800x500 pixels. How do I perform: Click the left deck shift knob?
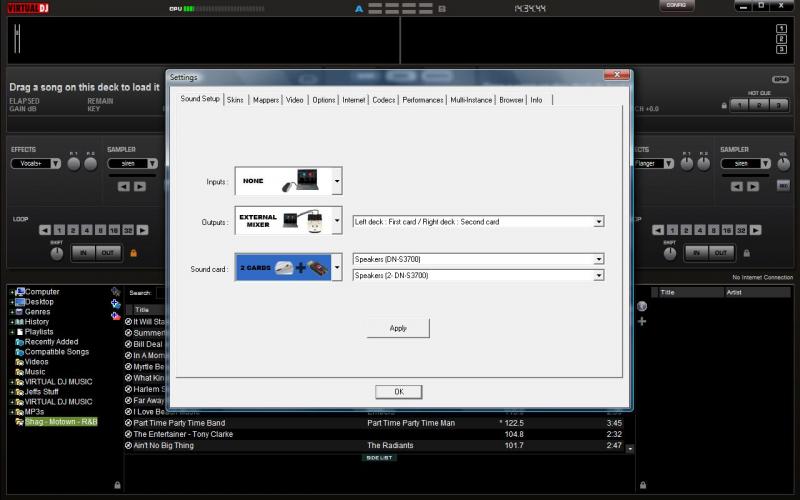tap(57, 253)
